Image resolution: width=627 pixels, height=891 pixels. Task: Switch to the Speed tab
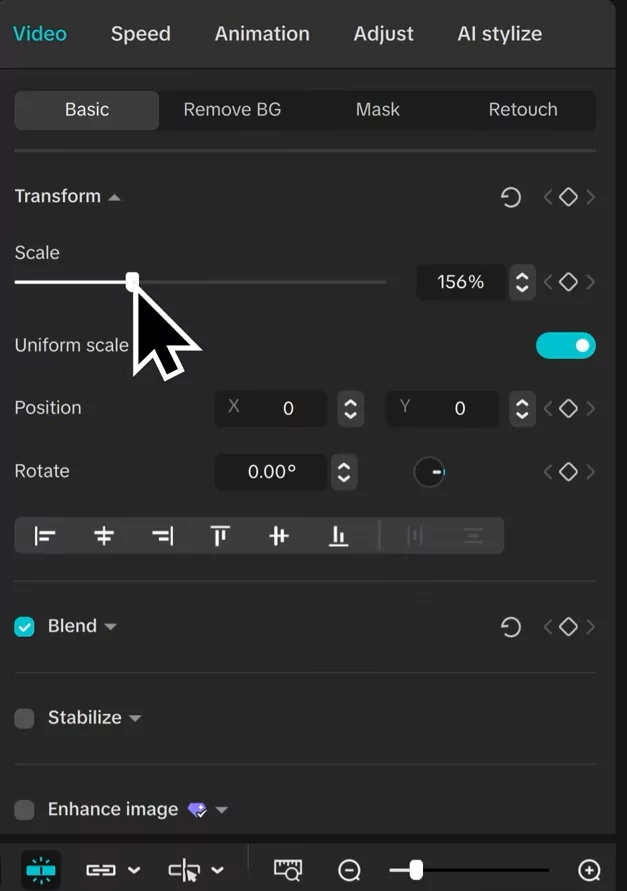pos(140,34)
